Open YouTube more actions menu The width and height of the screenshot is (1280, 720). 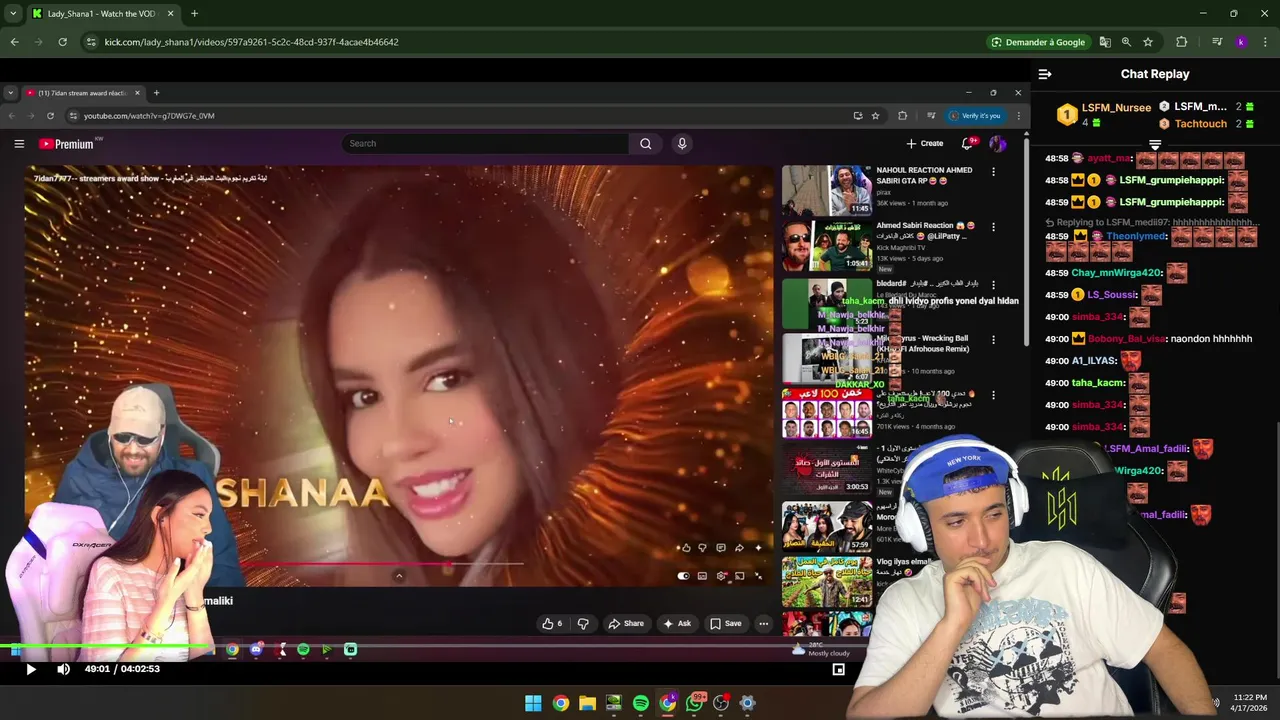click(x=763, y=623)
